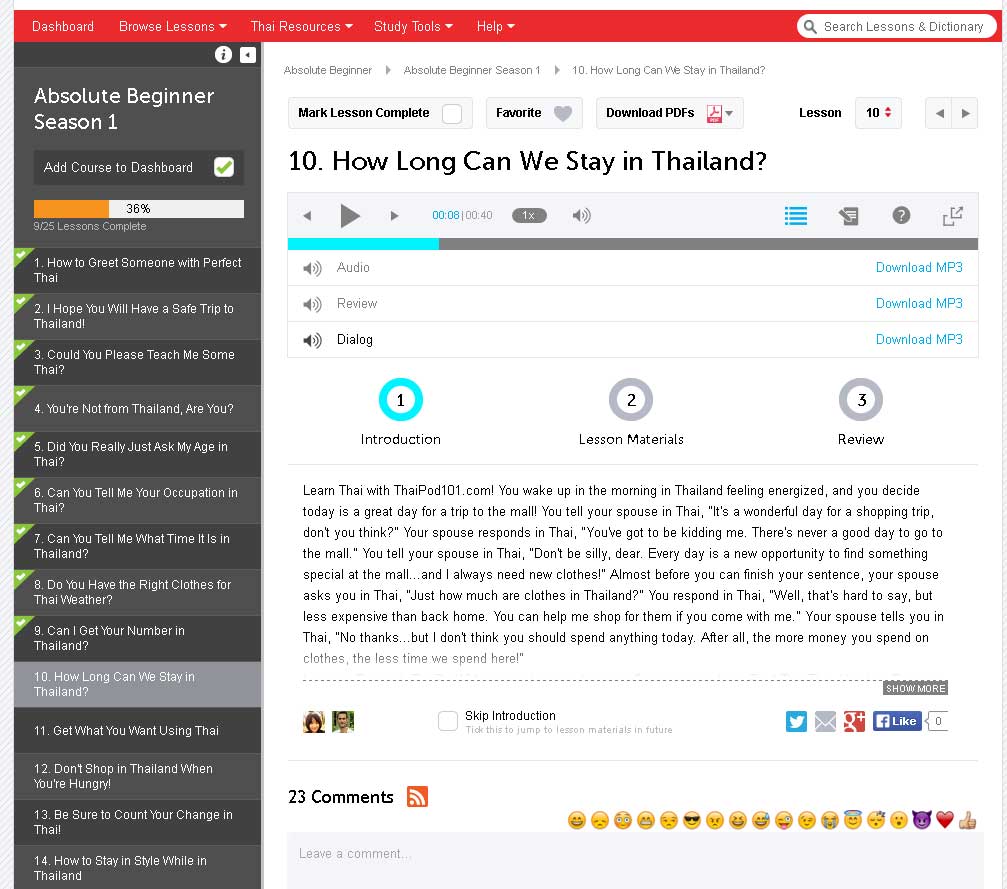Play the lesson audio
This screenshot has width=1007, height=889.
349,216
